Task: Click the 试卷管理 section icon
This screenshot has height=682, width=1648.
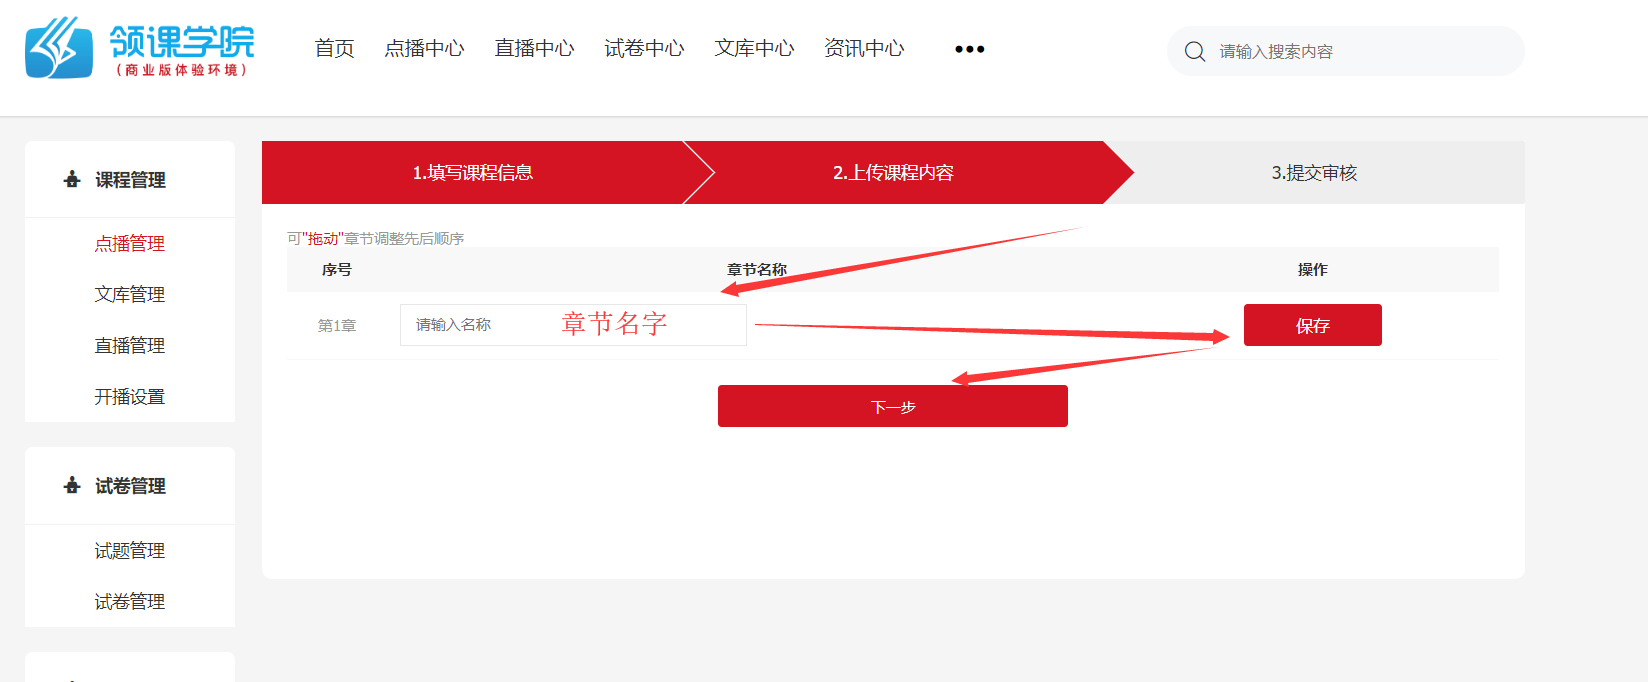Action: pyautogui.click(x=72, y=486)
